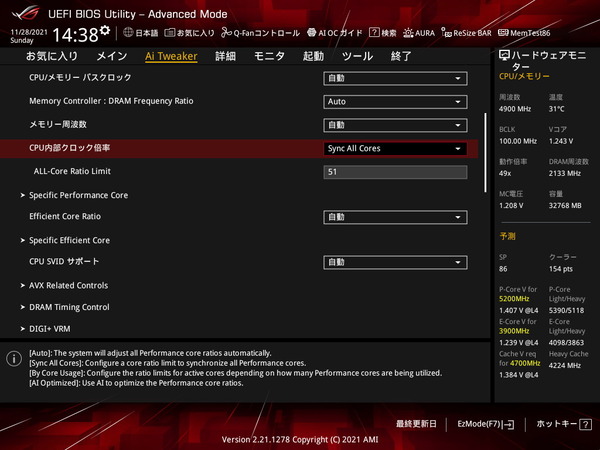This screenshot has height=450, width=600.
Task: Open the AURA lighting icon
Action: coord(408,33)
